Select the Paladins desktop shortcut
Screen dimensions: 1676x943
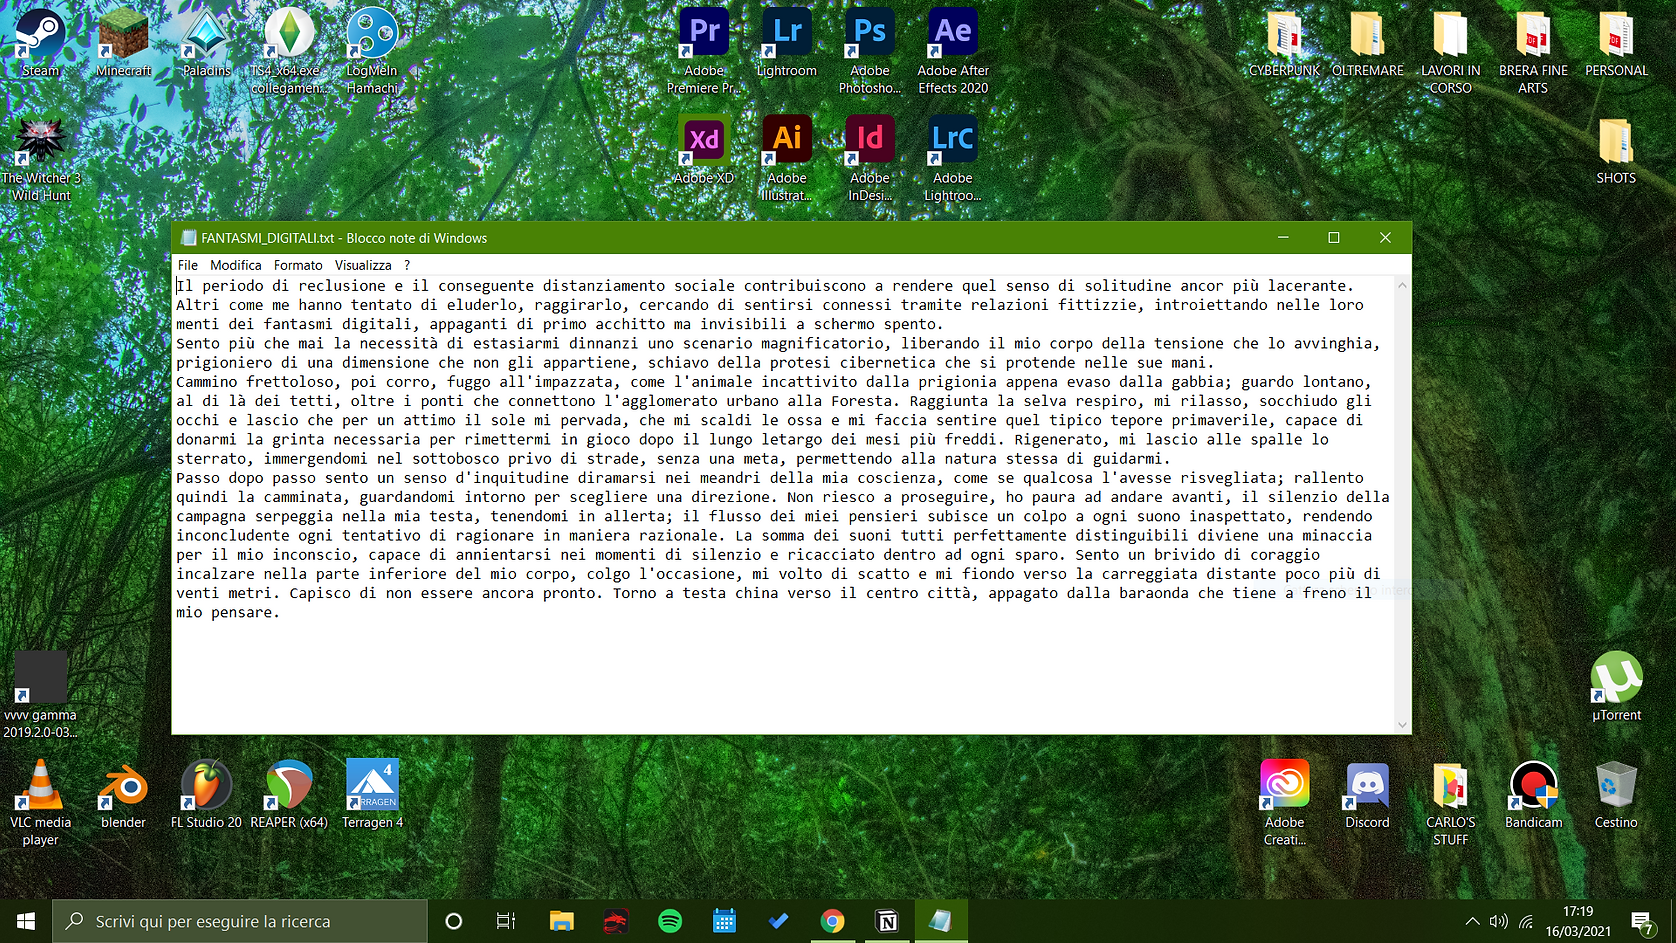point(206,43)
